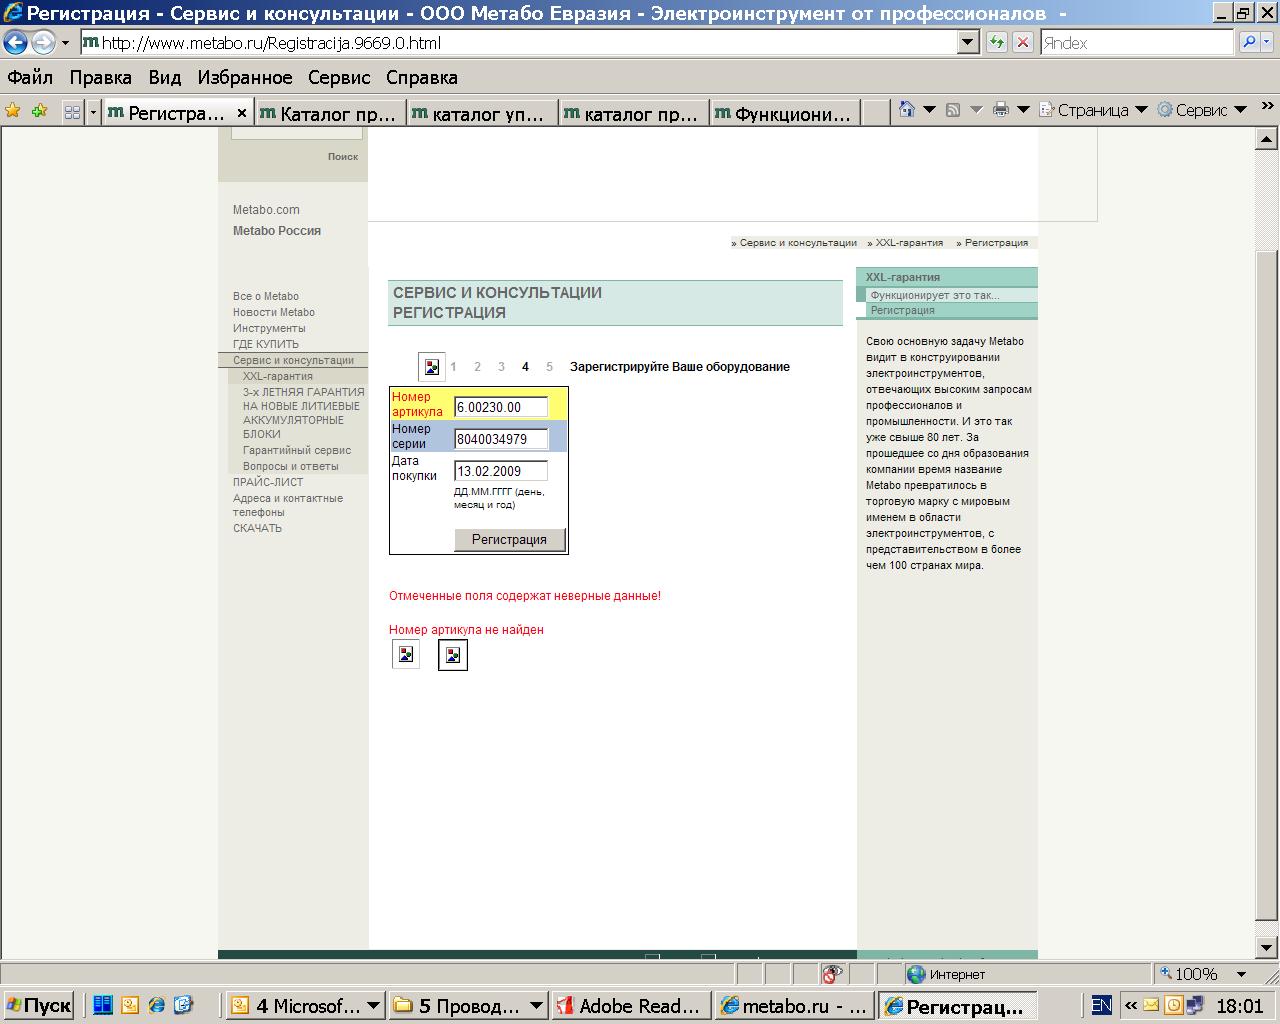Open the Quick Tabs grid icon
The height and width of the screenshot is (1024, 1280).
[x=72, y=112]
